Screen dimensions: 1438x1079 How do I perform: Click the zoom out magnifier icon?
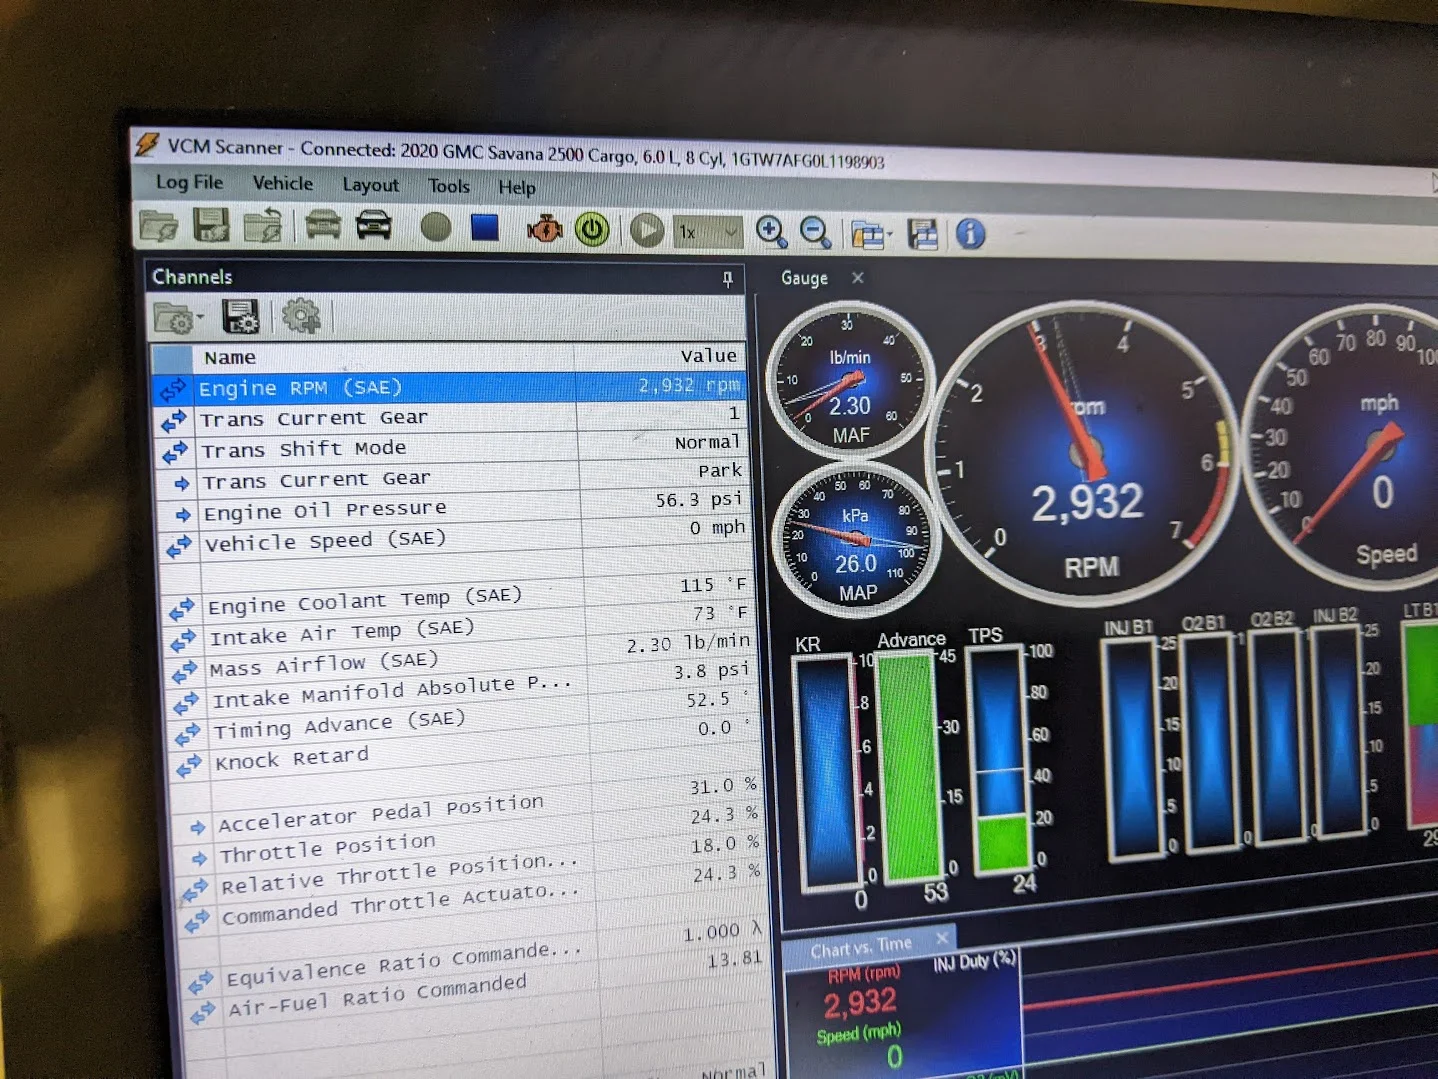point(815,233)
